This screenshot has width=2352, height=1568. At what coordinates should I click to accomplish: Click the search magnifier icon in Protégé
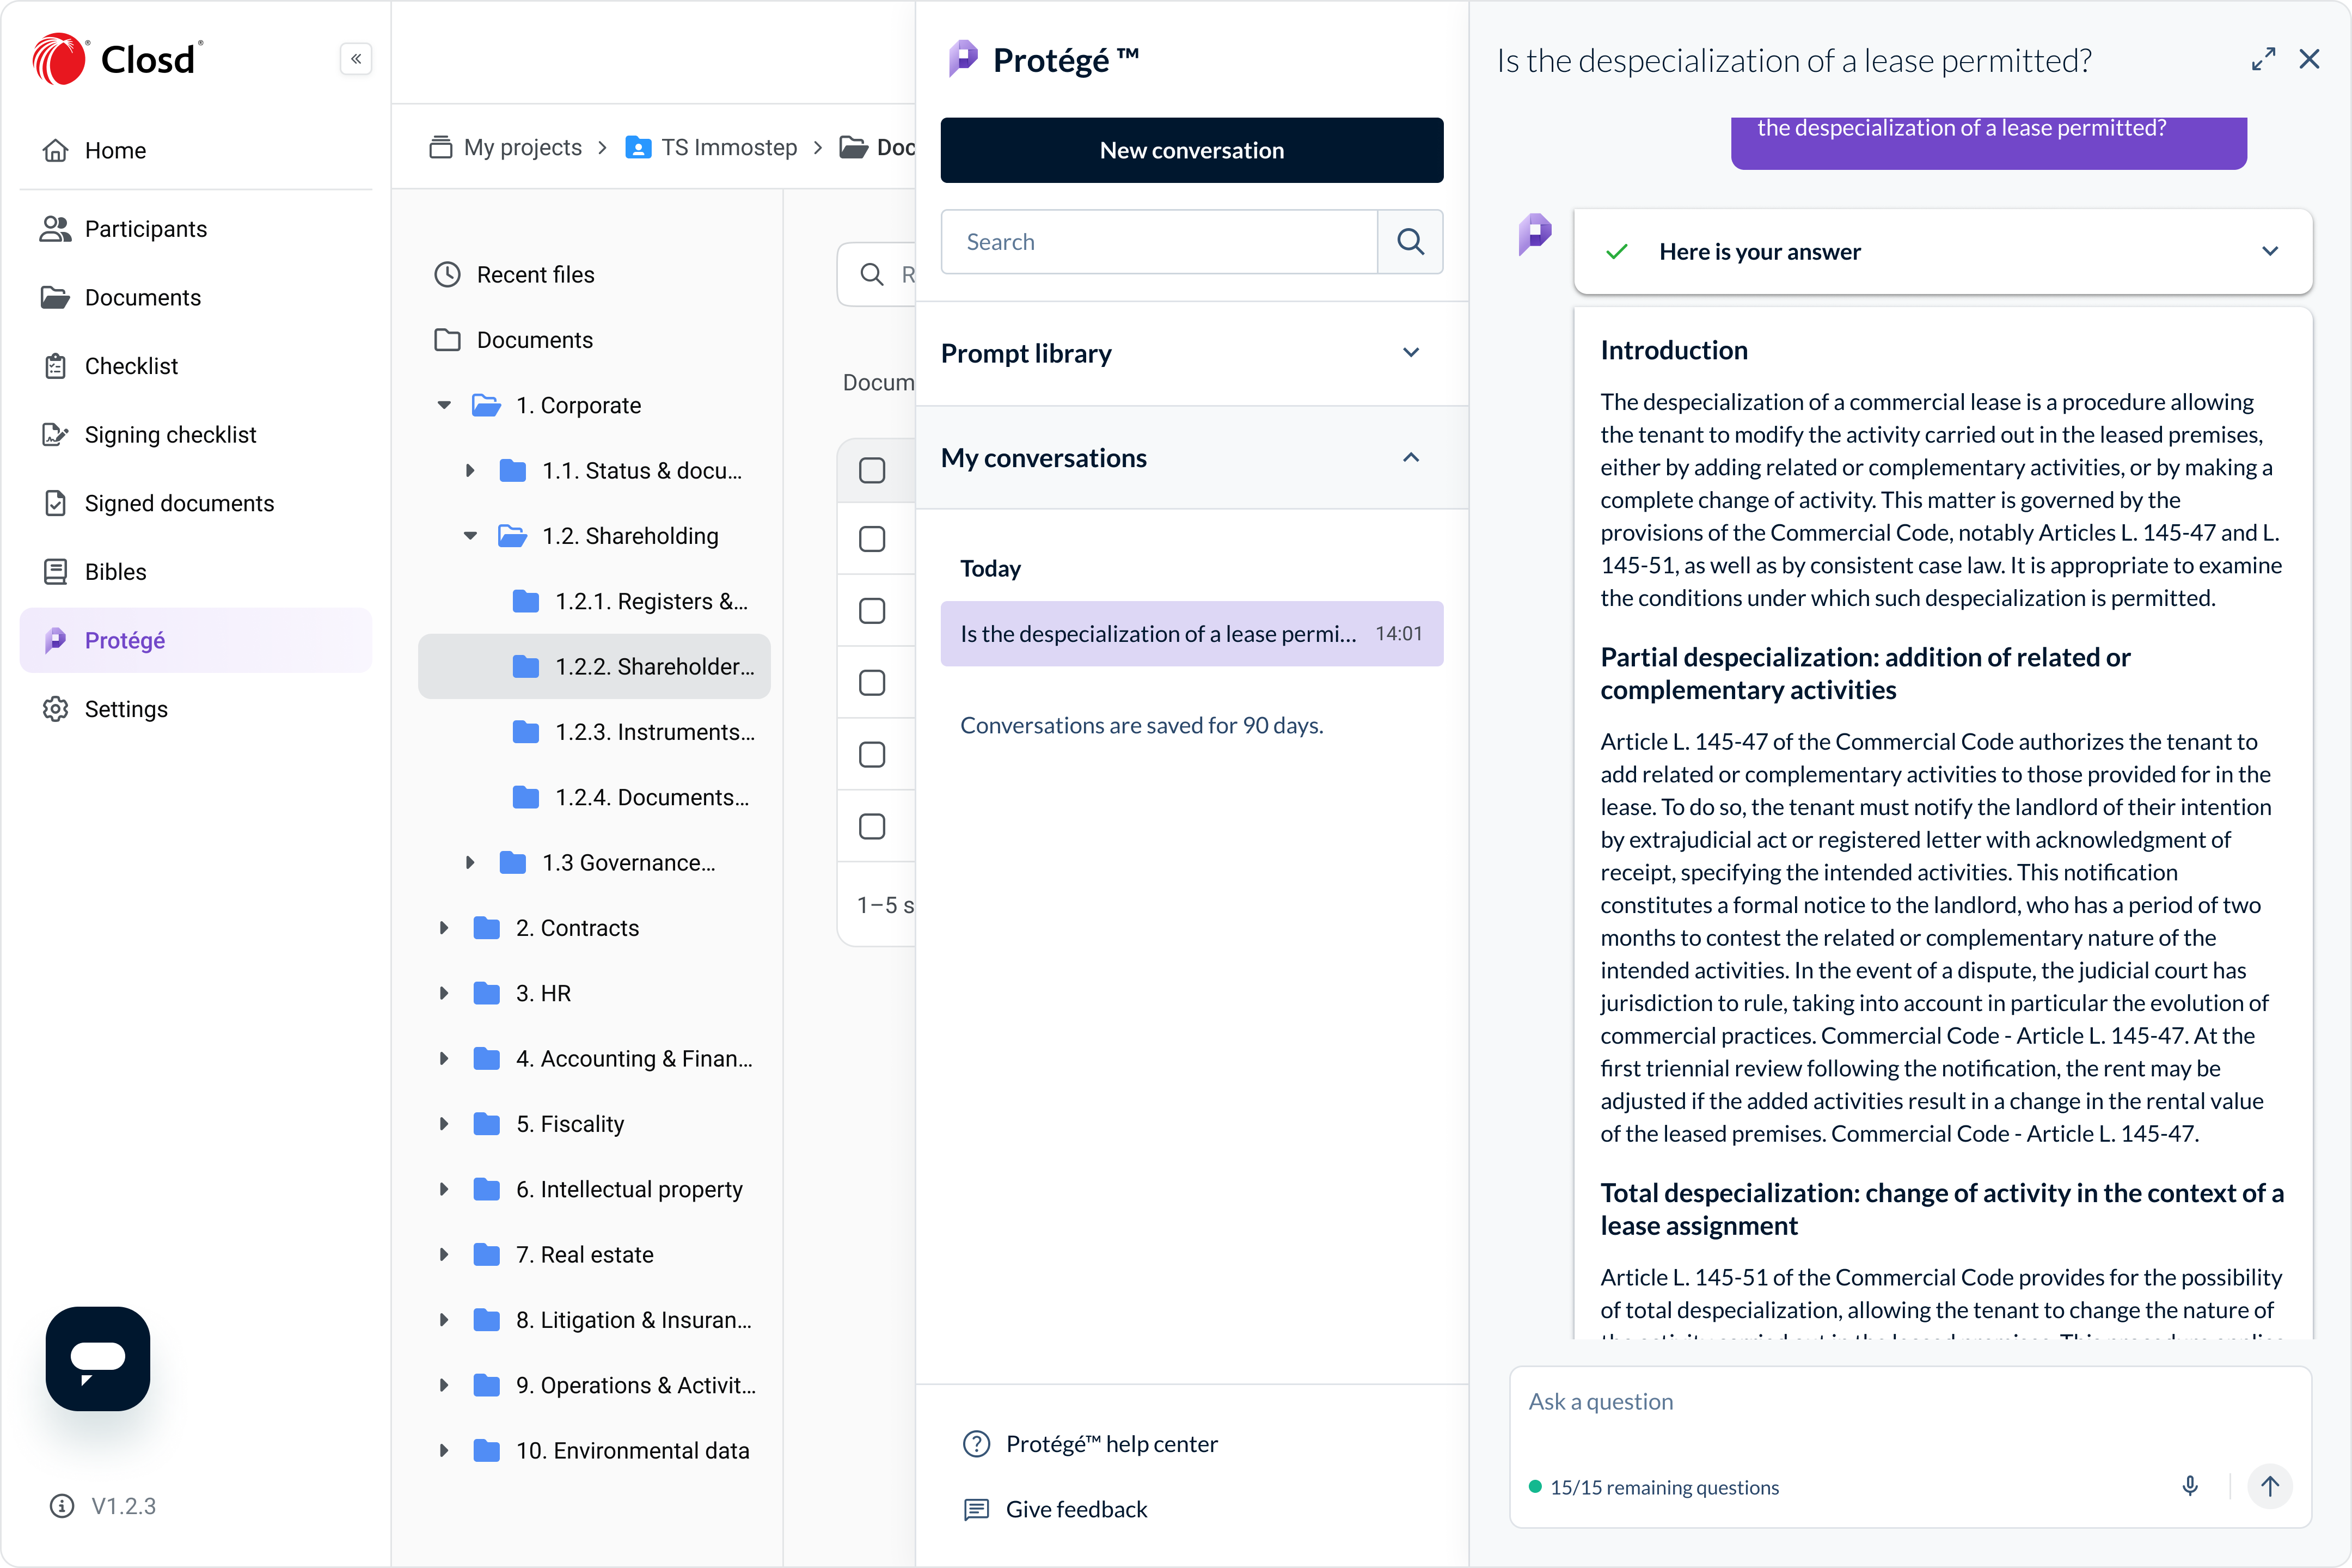coord(1410,242)
